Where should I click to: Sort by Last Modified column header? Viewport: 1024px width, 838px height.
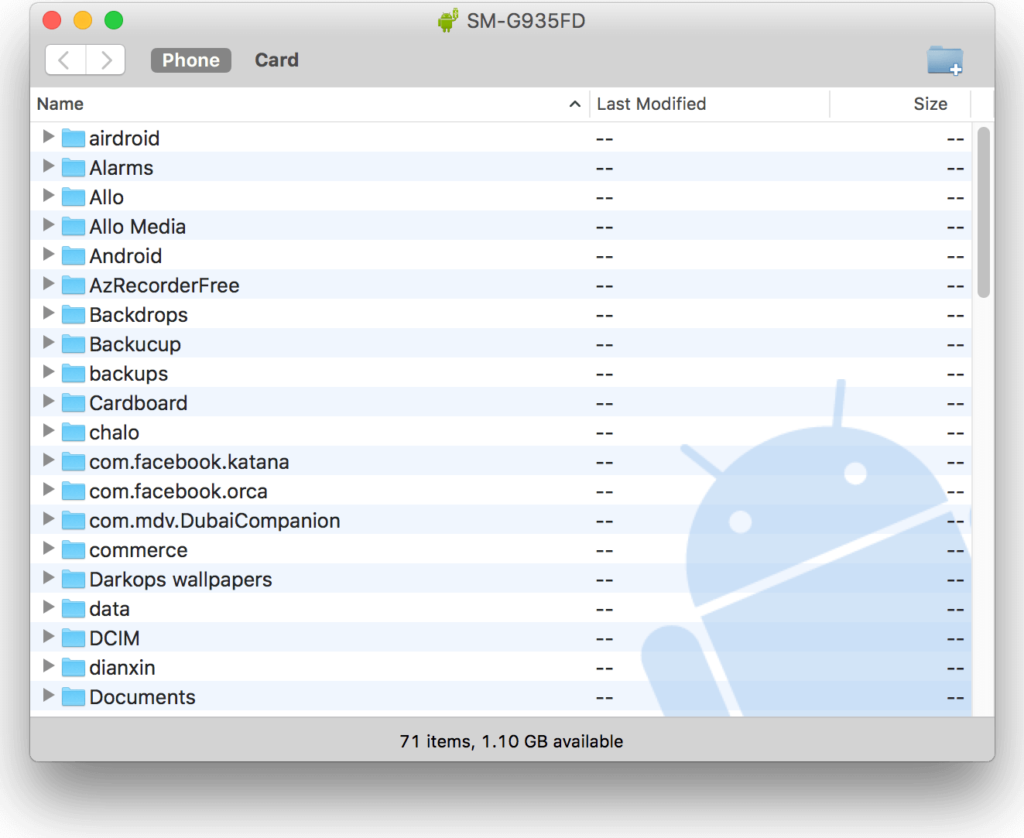click(710, 104)
